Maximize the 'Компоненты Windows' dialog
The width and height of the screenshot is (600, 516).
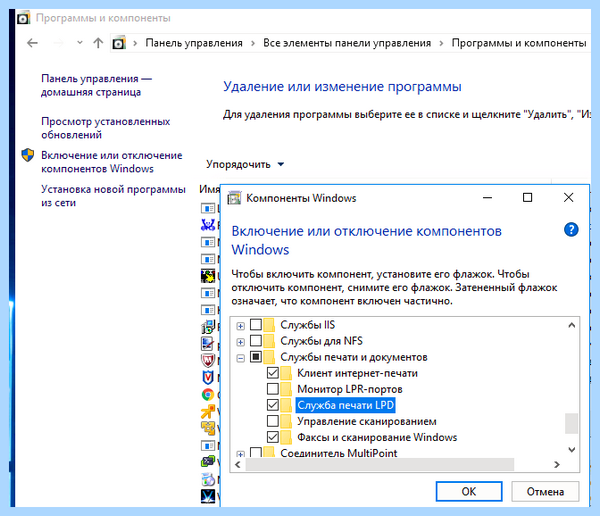527,198
